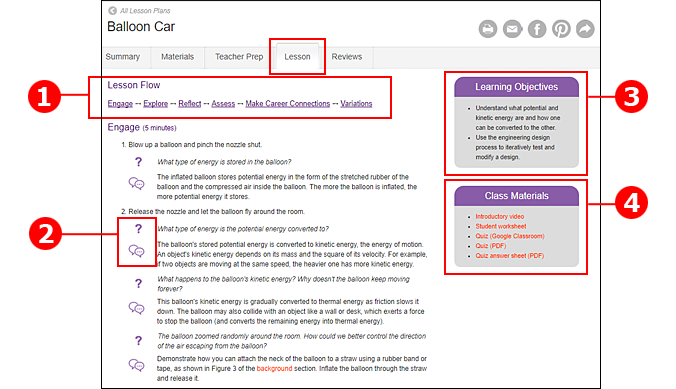The image size is (676, 389).
Task: Open the Introductory video link
Action: 500,216
